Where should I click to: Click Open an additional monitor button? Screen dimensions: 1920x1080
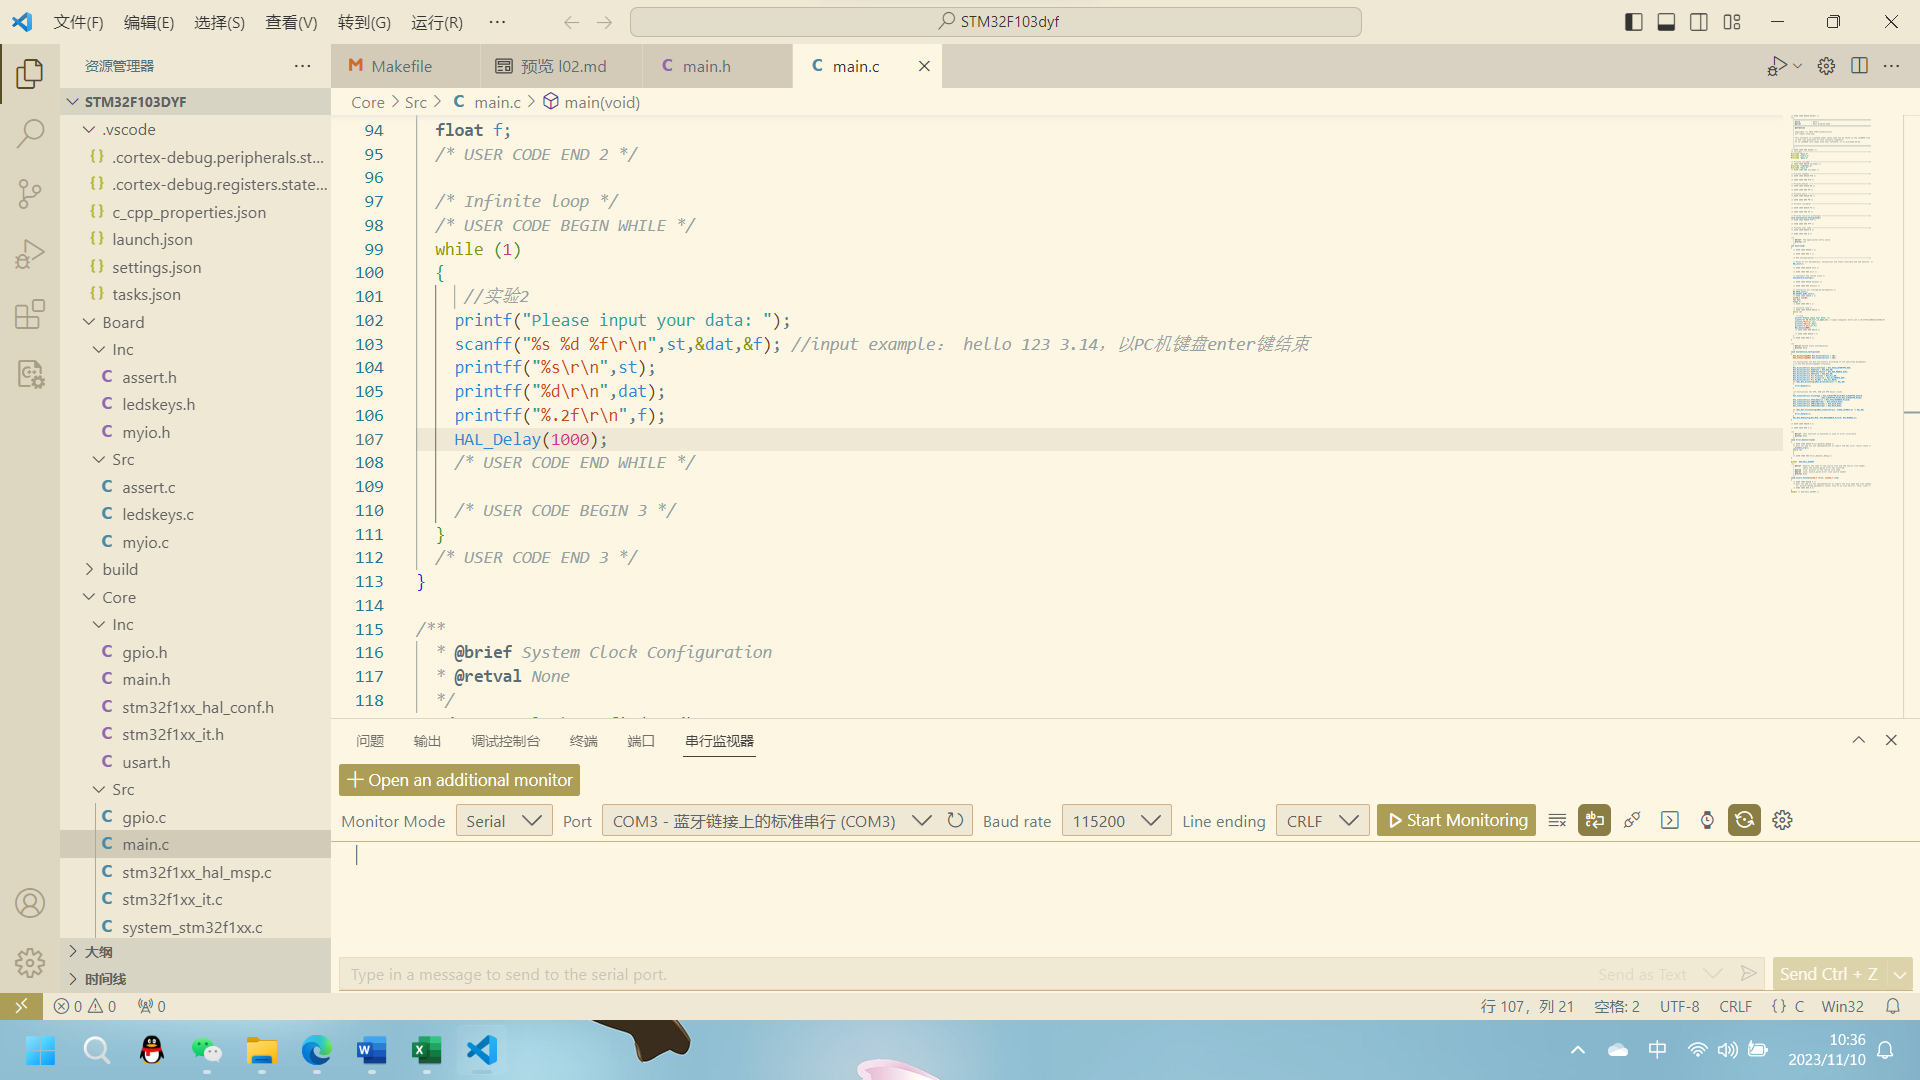click(459, 780)
